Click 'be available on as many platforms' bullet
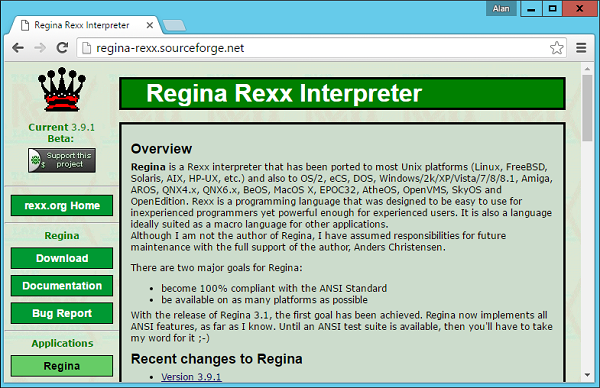600x388 pixels. (x=264, y=300)
